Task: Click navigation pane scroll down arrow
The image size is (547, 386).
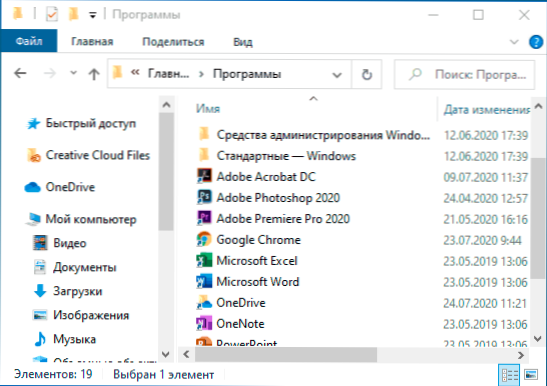Action: tap(166, 354)
